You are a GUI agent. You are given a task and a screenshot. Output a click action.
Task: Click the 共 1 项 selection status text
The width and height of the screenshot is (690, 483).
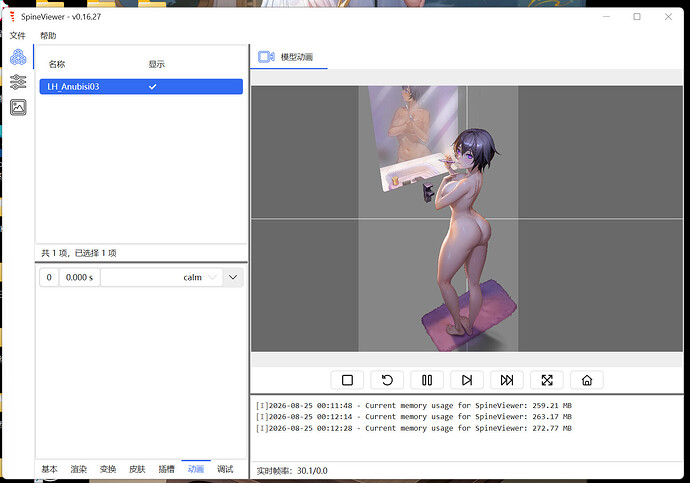pos(79,253)
